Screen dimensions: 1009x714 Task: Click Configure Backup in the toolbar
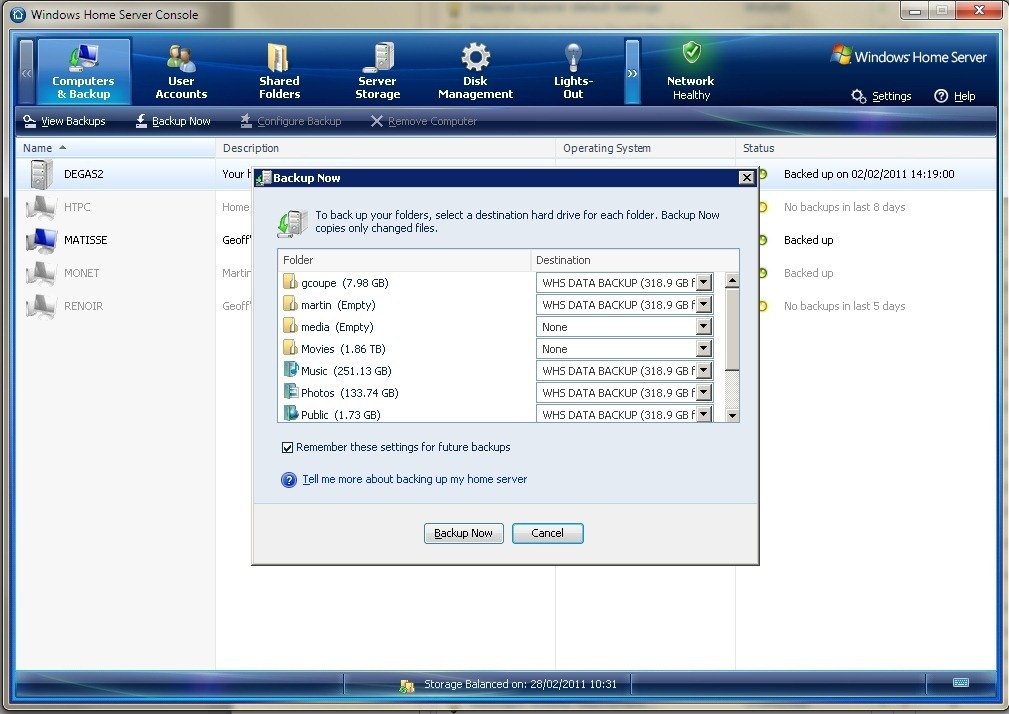click(290, 121)
